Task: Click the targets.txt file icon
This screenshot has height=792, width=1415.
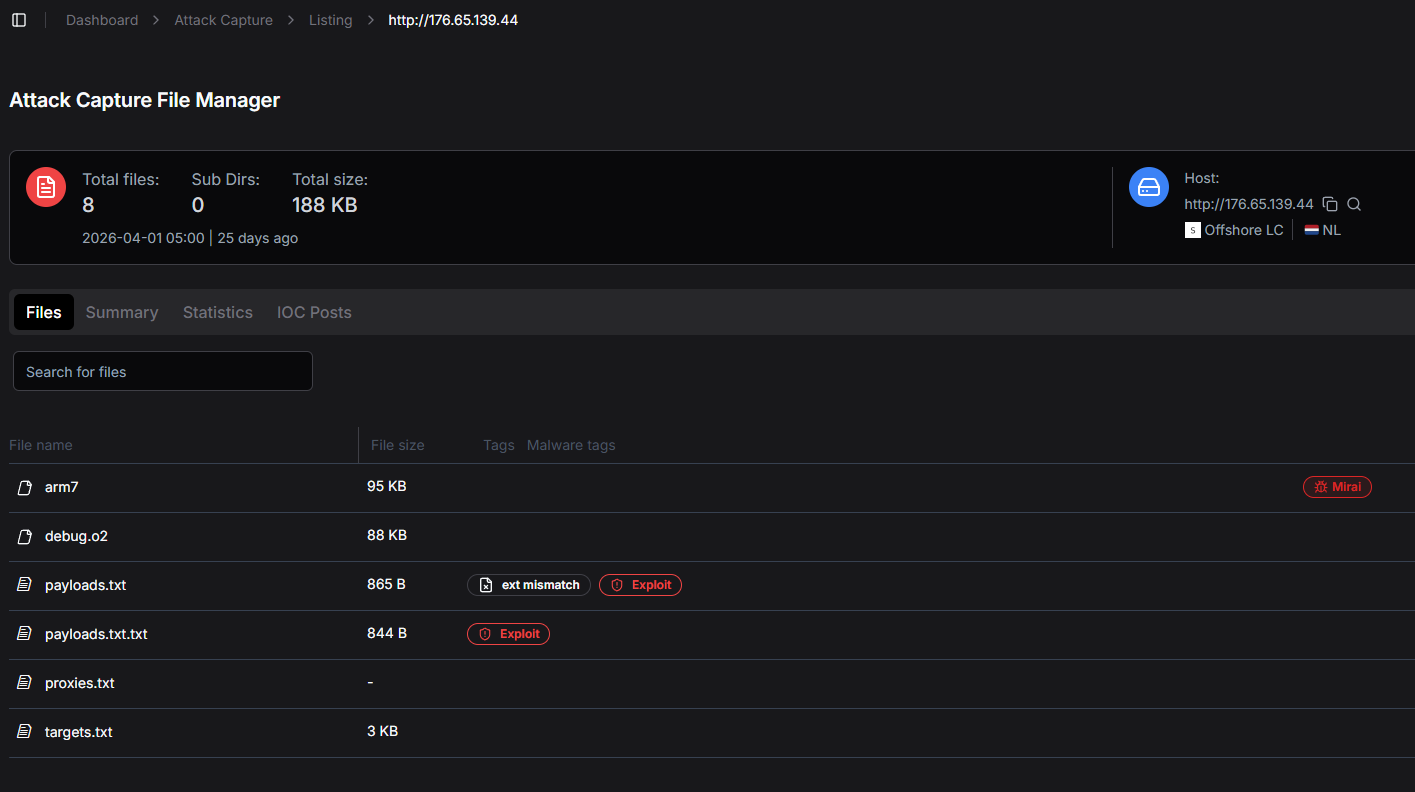Action: [x=25, y=732]
